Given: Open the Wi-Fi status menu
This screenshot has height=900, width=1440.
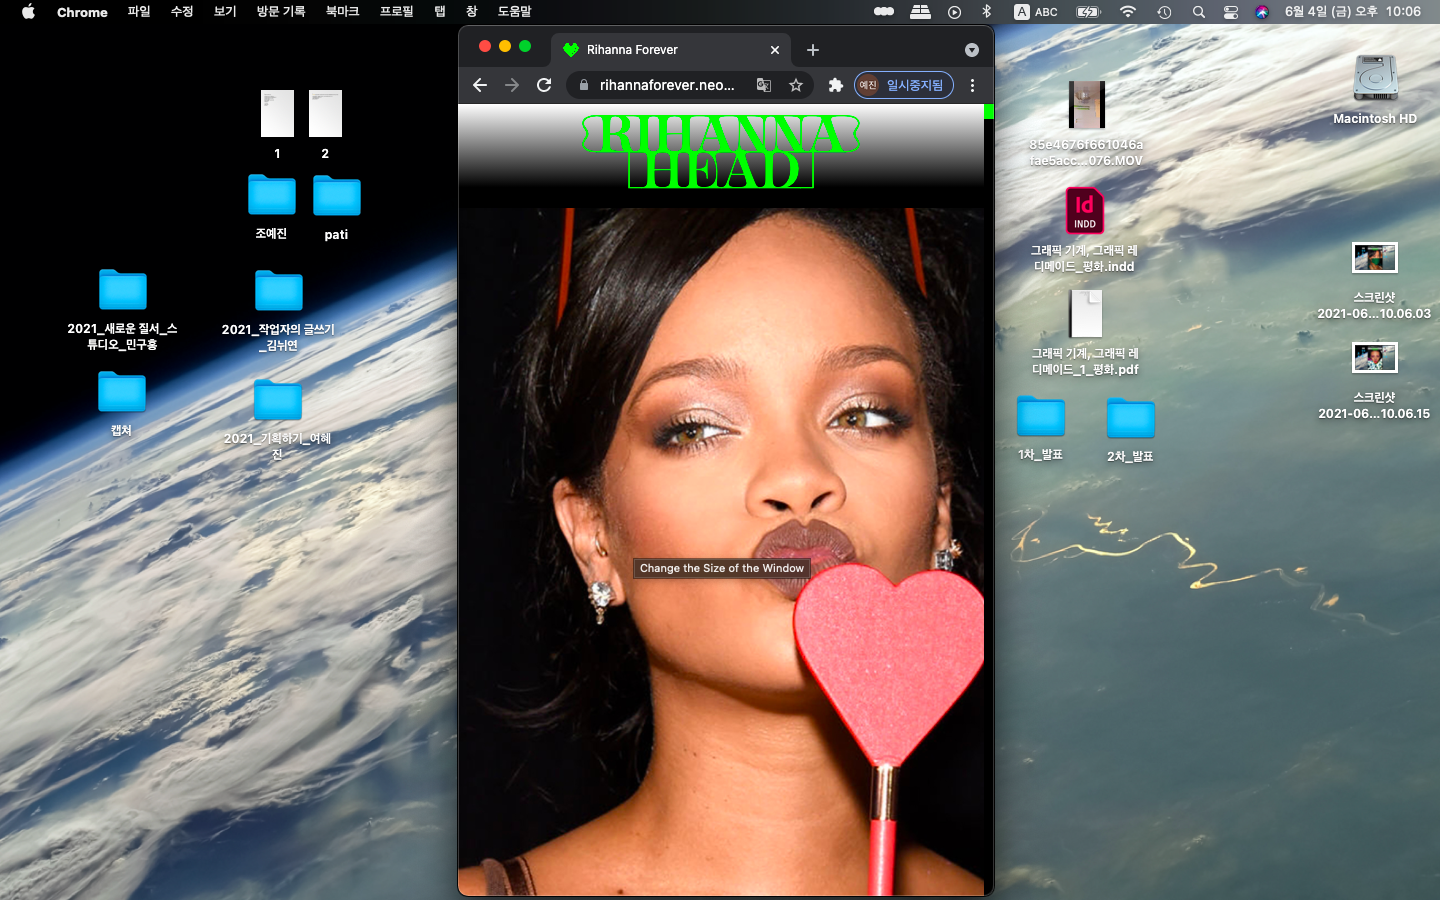Looking at the screenshot, I should coord(1128,12).
